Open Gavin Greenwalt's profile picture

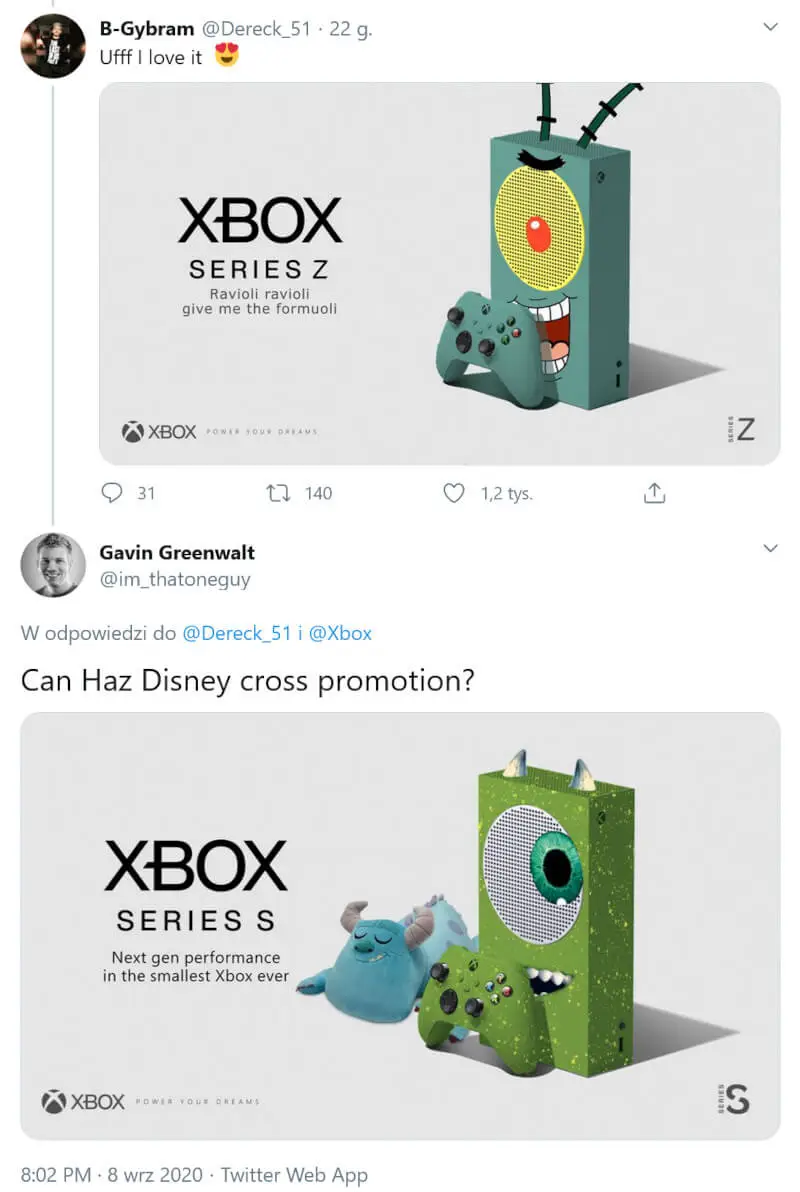click(52, 566)
